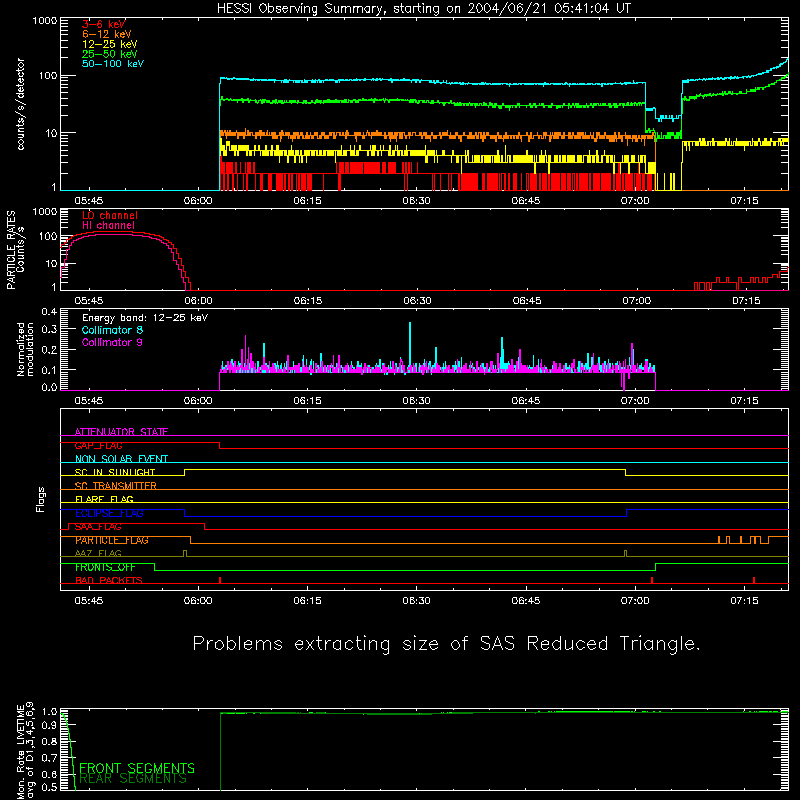This screenshot has height=800, width=800.
Task: Click the "Collimator 9" legend label
Action: (x=112, y=342)
